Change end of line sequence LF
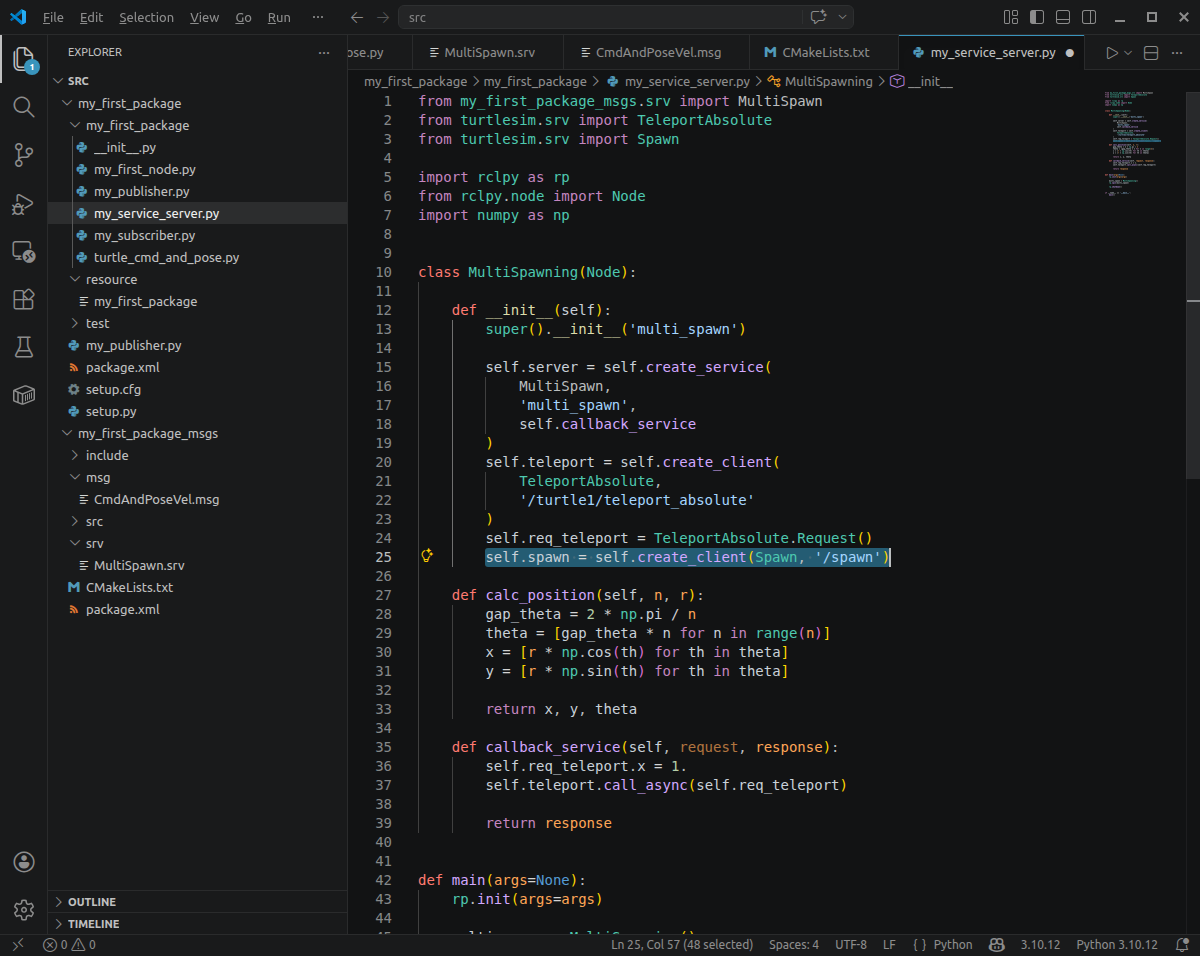Screen dimensions: 1200x956 point(889,944)
